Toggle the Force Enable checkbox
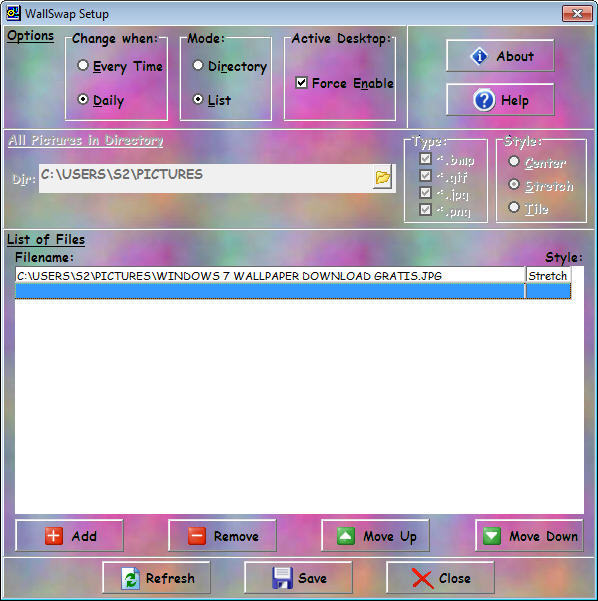 301,82
